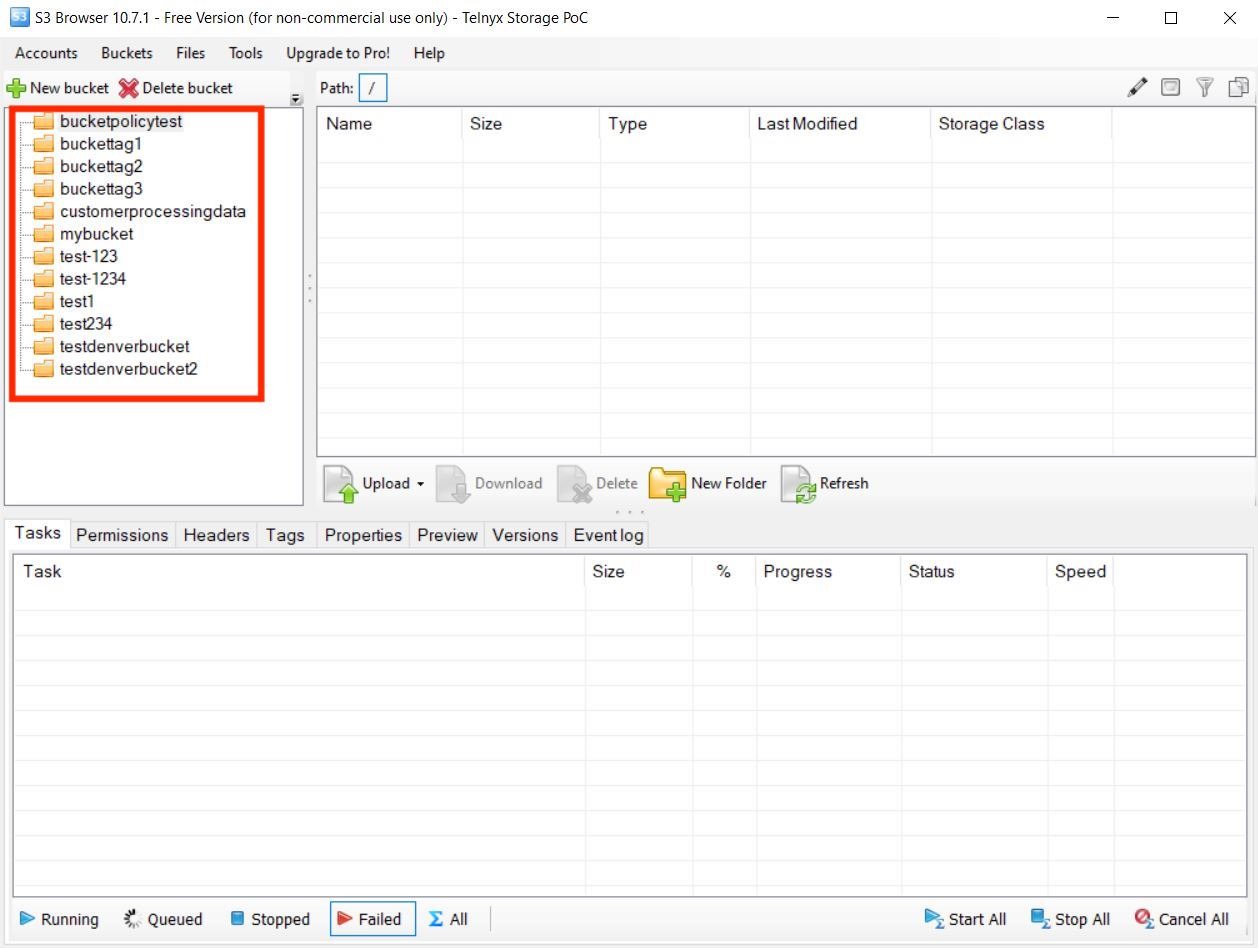
Task: Click the Delete bucket red X icon
Action: click(x=128, y=88)
